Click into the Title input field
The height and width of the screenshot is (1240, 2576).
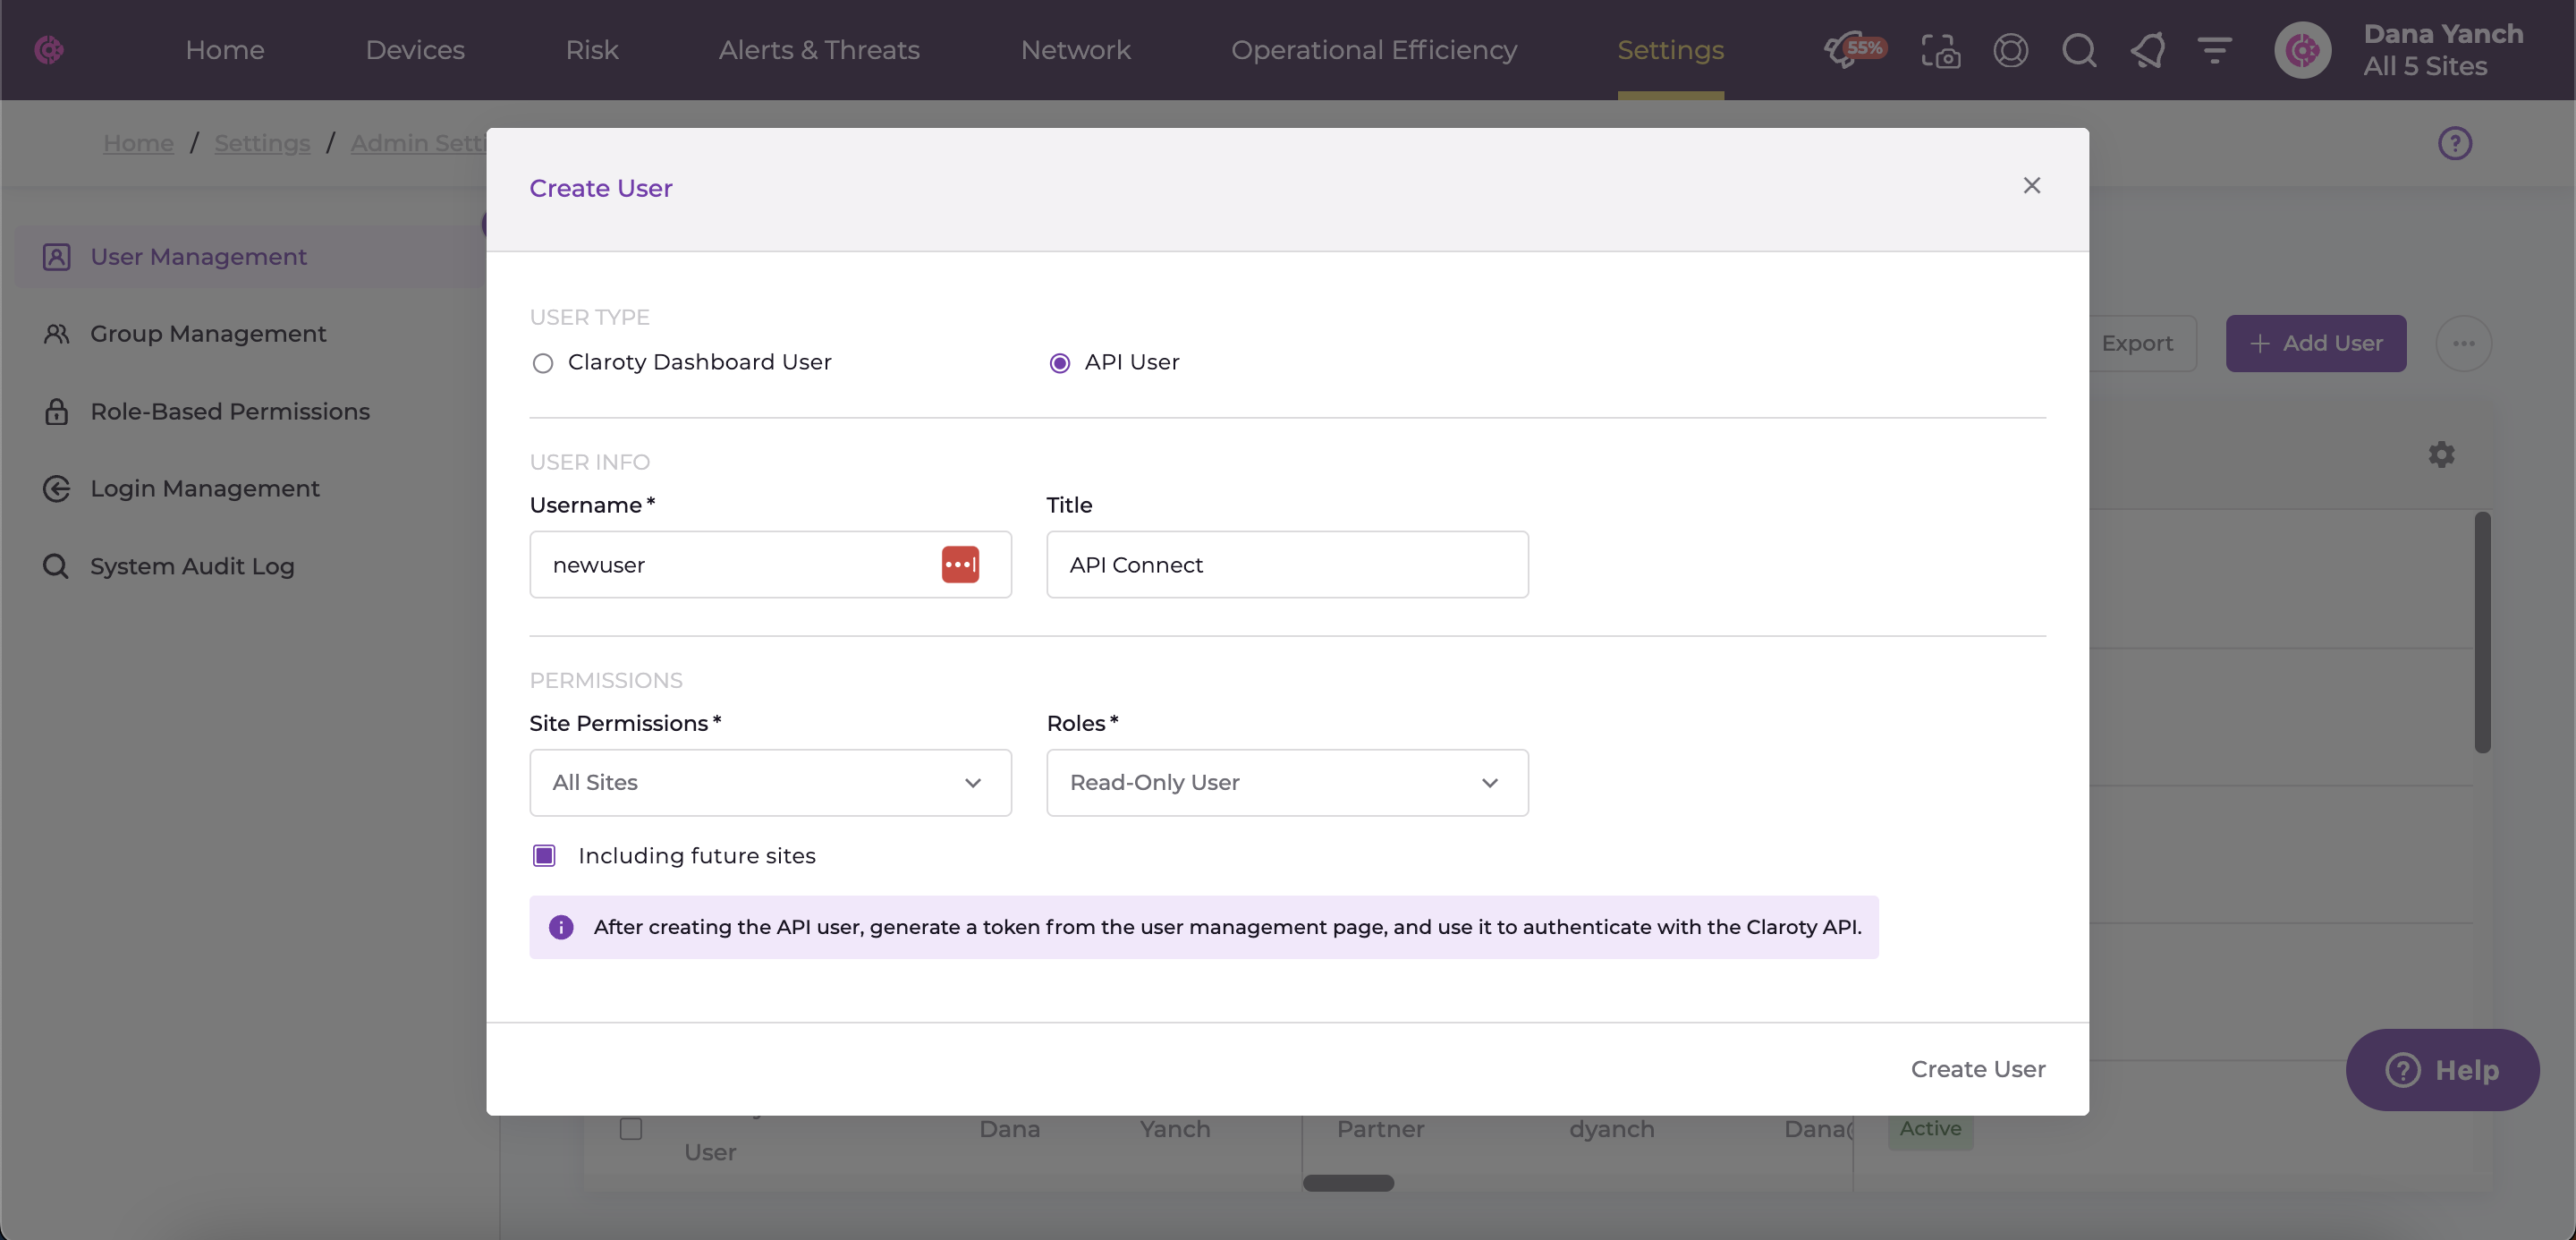(1287, 565)
